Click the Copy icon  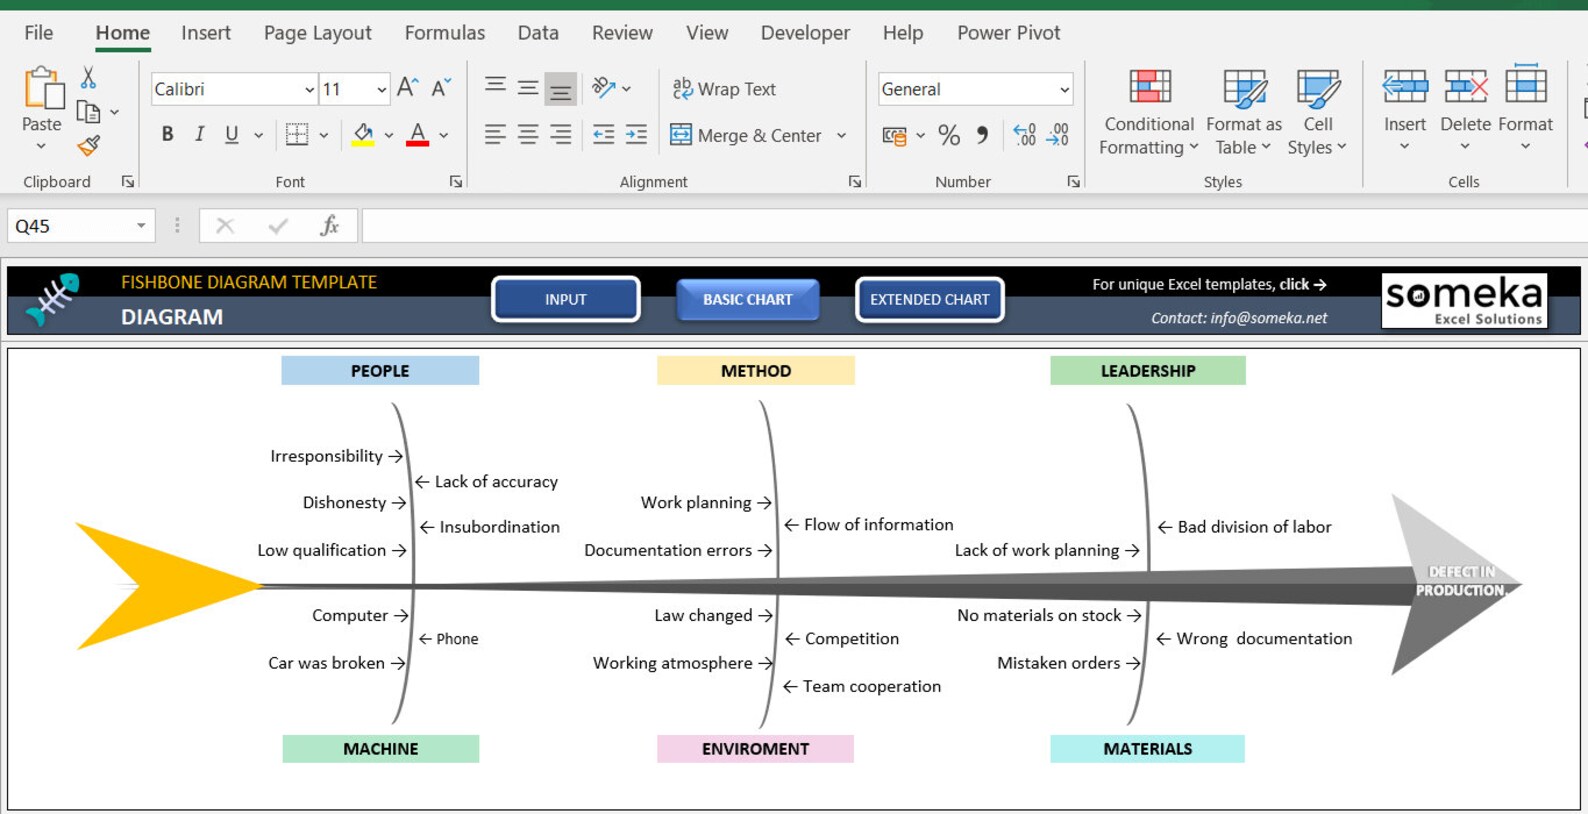[89, 112]
